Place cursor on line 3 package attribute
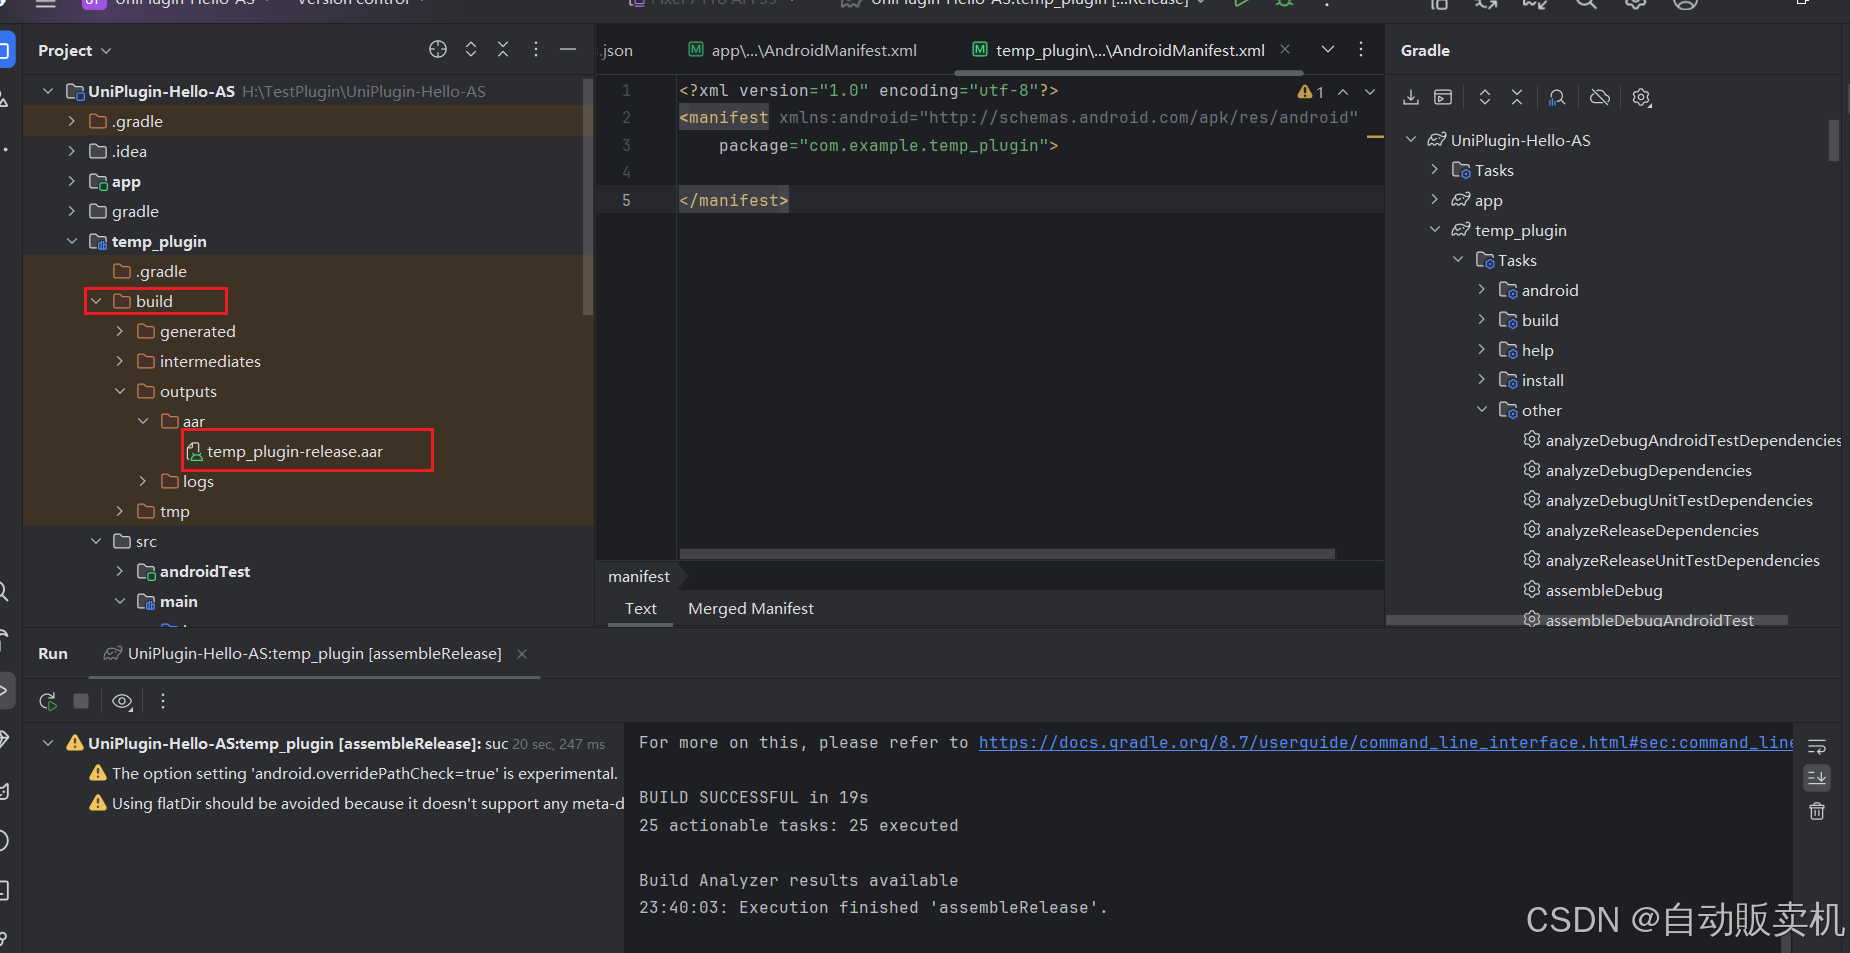 tap(888, 145)
